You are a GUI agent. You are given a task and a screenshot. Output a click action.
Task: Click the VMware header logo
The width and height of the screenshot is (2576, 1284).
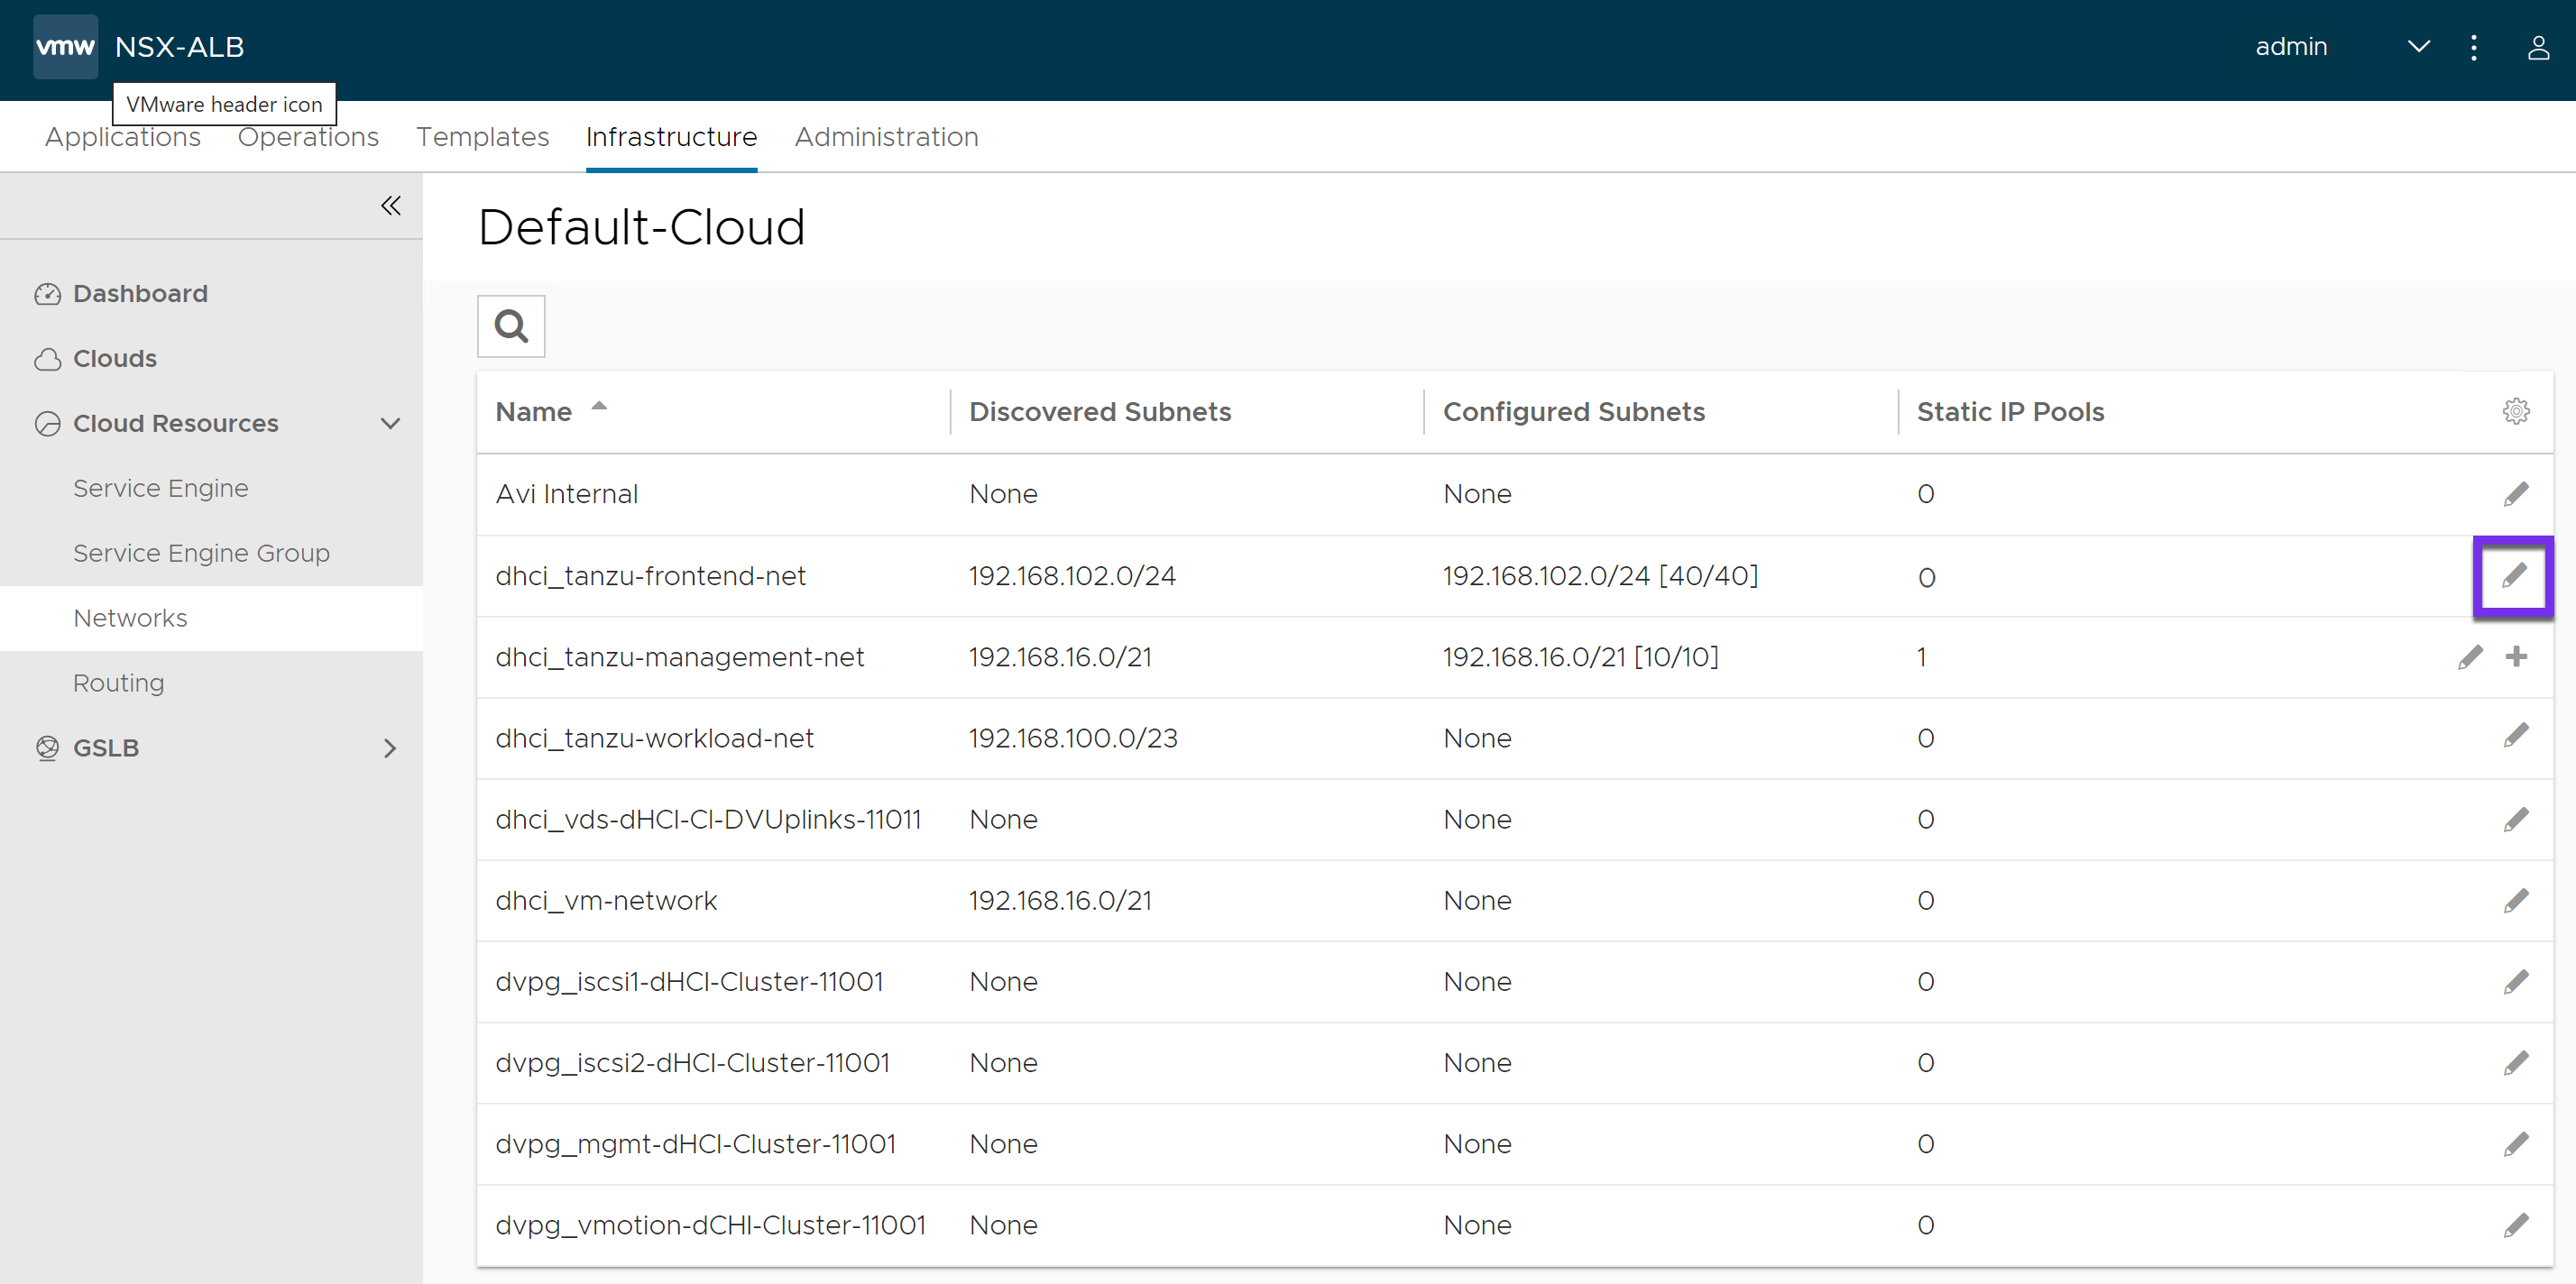(x=65, y=47)
